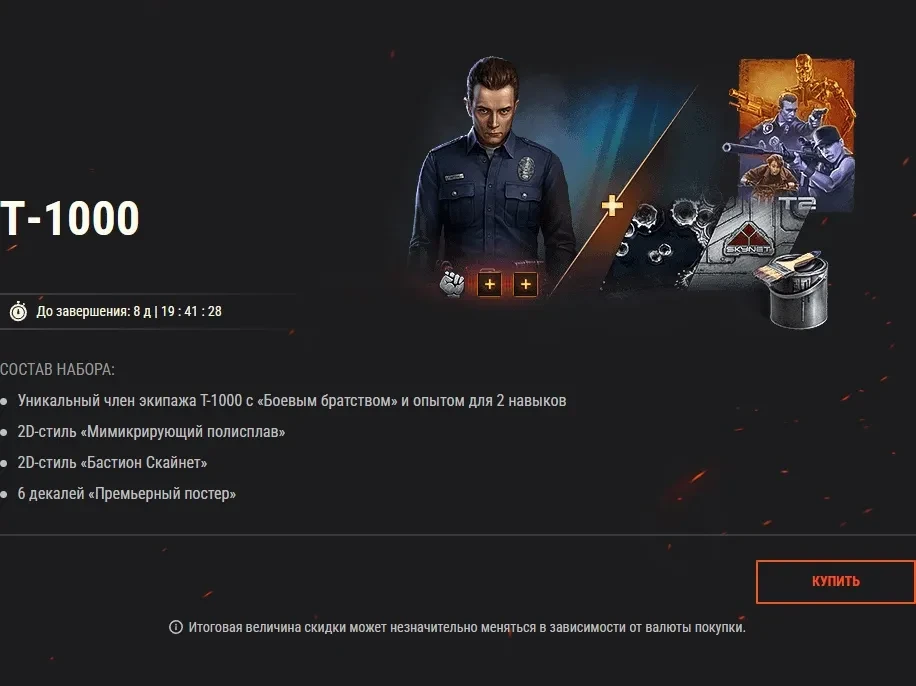The image size is (916, 686).
Task: Select the Мимикрирующий полисплав 2D-style item
Action: click(151, 432)
